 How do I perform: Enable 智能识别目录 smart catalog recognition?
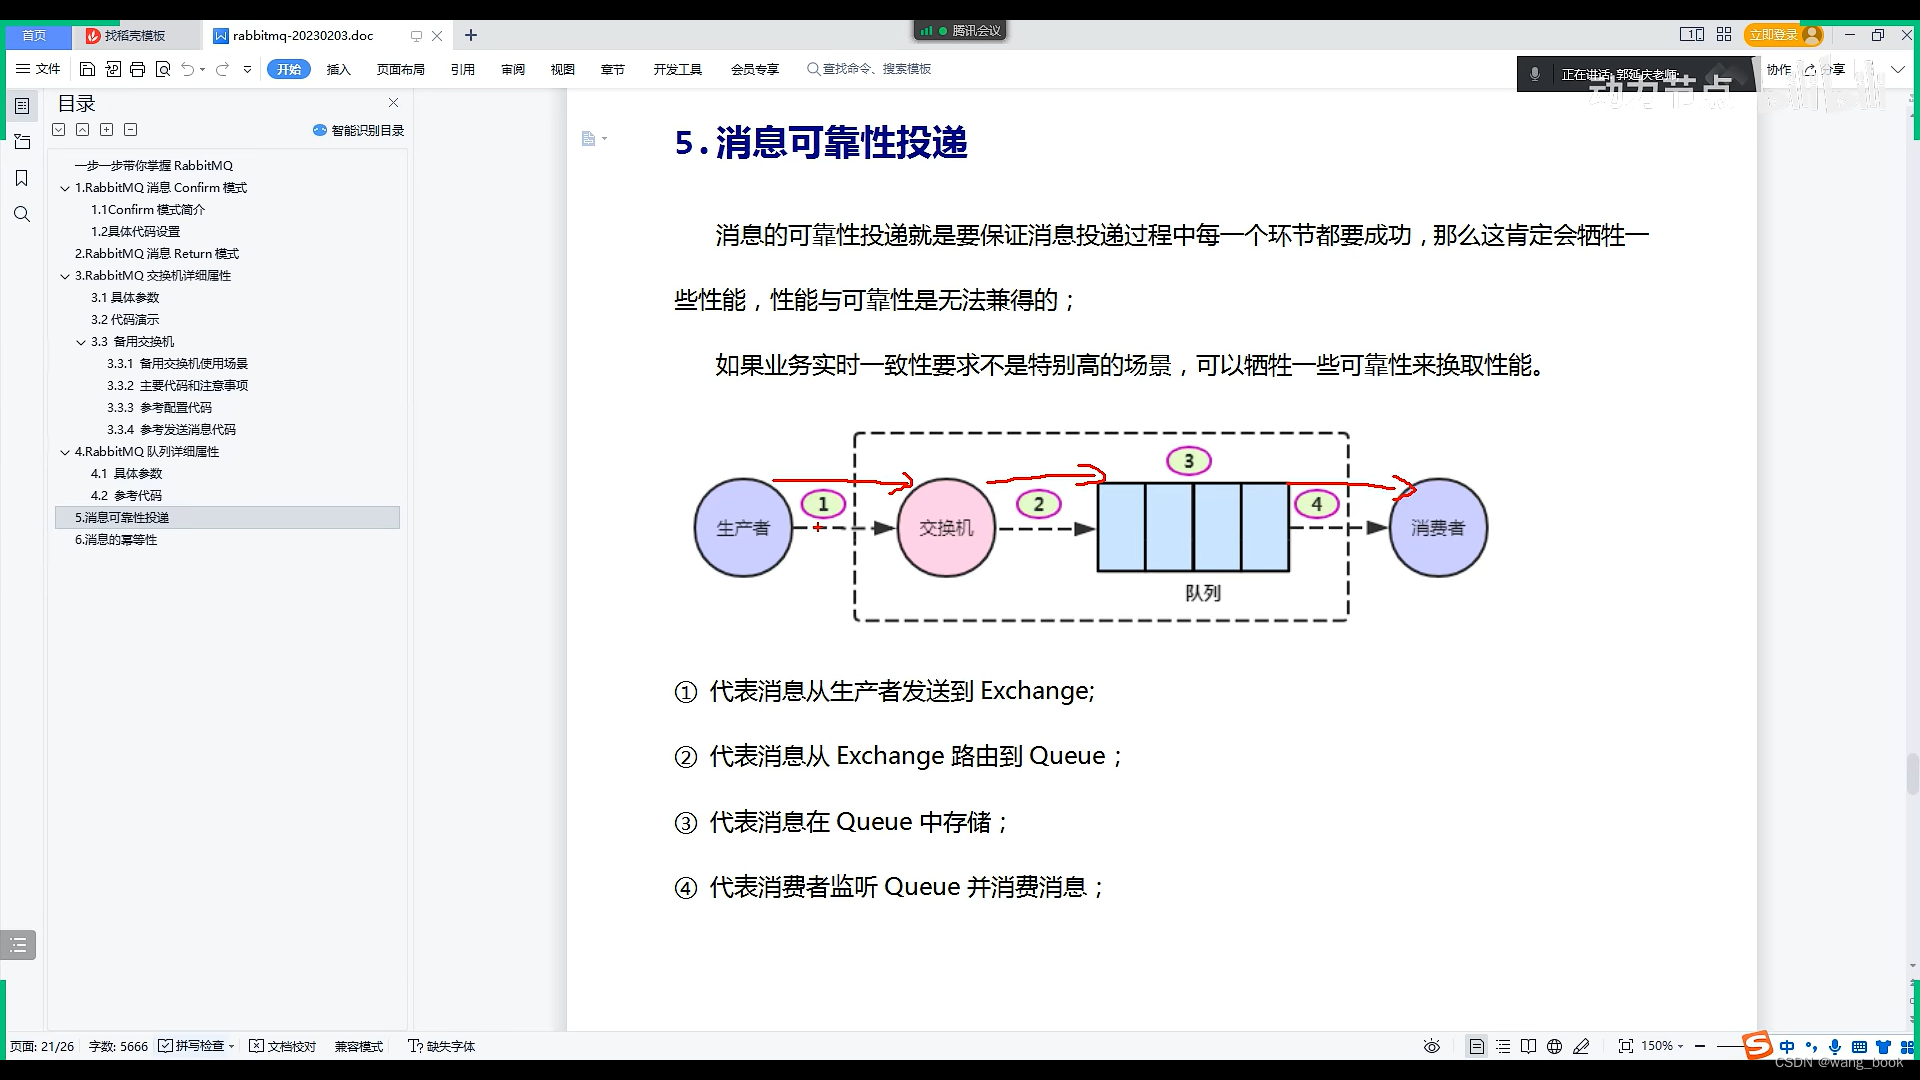357,130
